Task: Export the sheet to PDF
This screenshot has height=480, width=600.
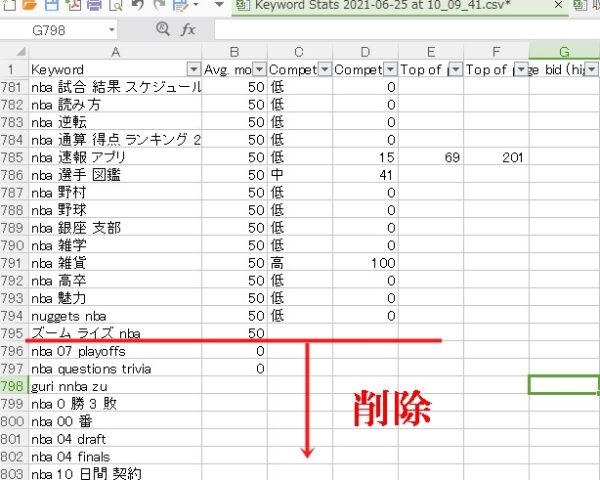Action: [x=73, y=5]
